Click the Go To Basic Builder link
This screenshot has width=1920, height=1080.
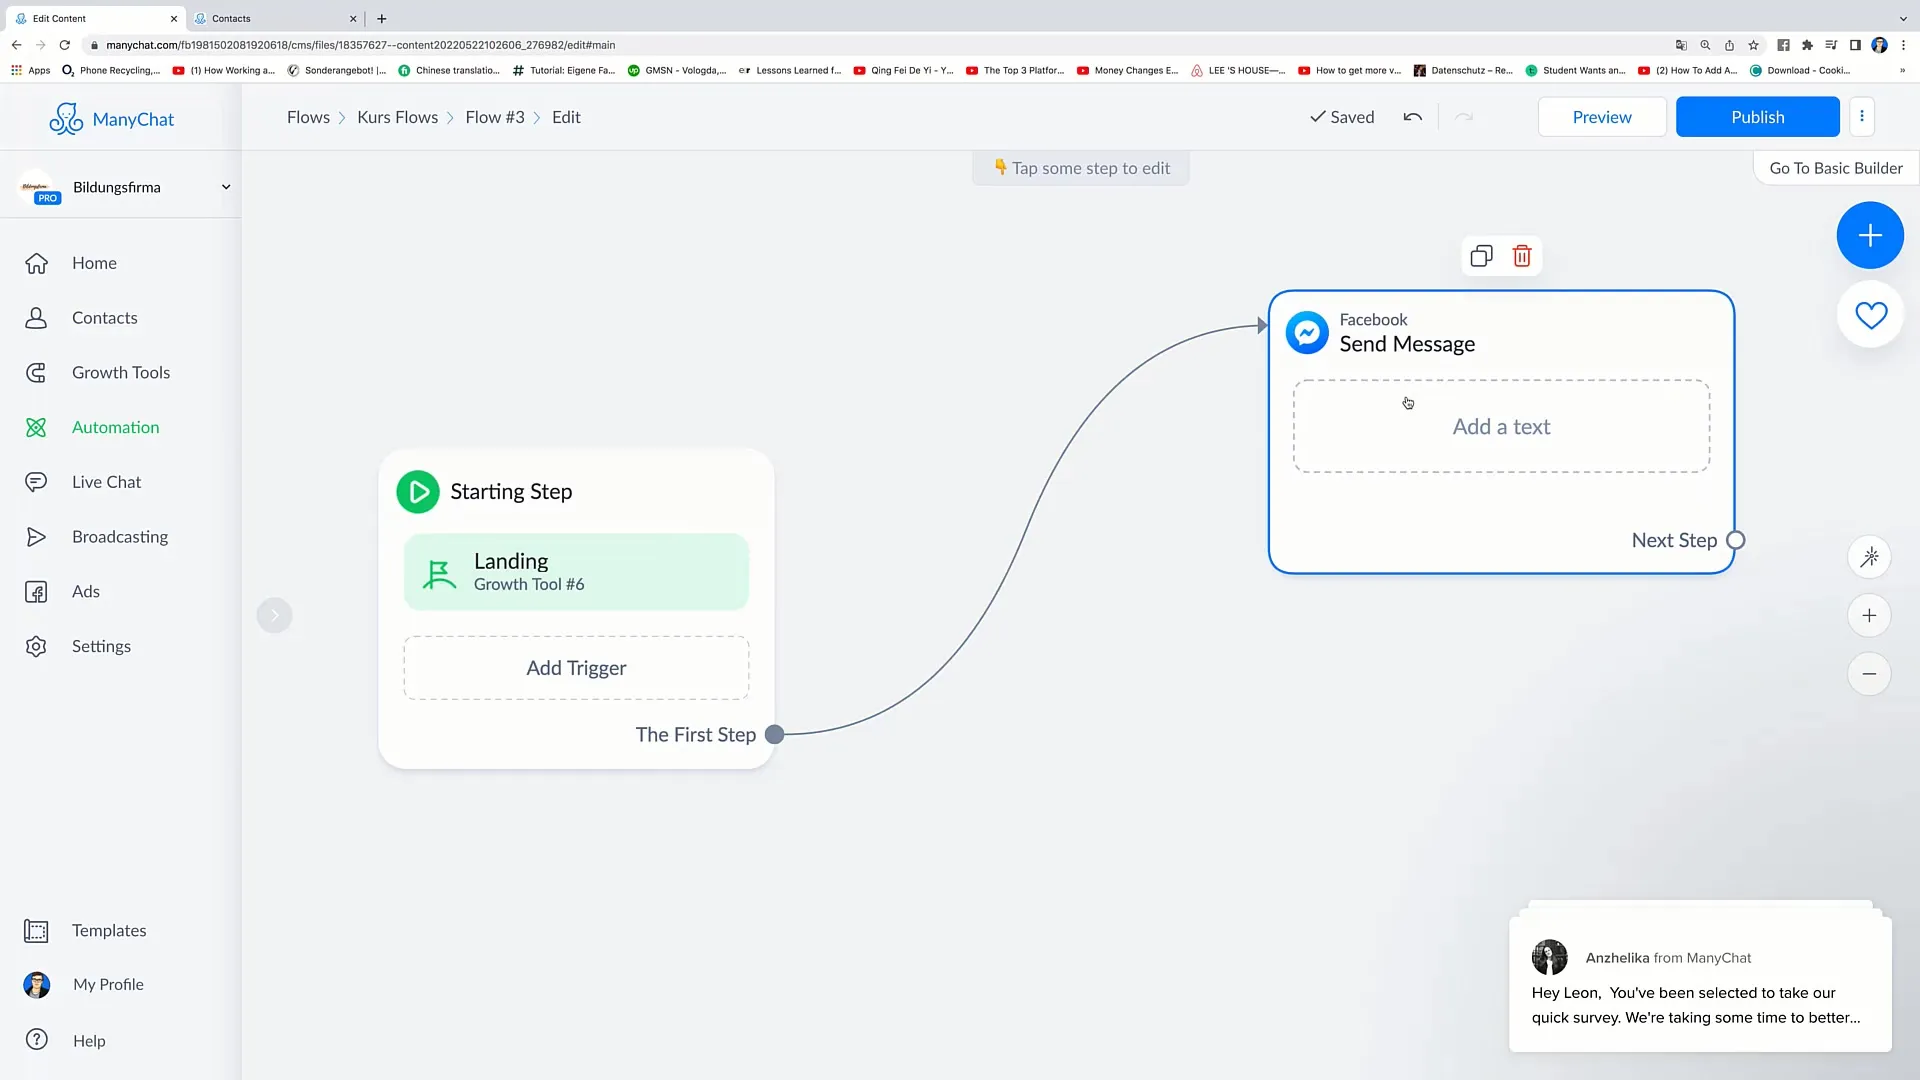1836,167
